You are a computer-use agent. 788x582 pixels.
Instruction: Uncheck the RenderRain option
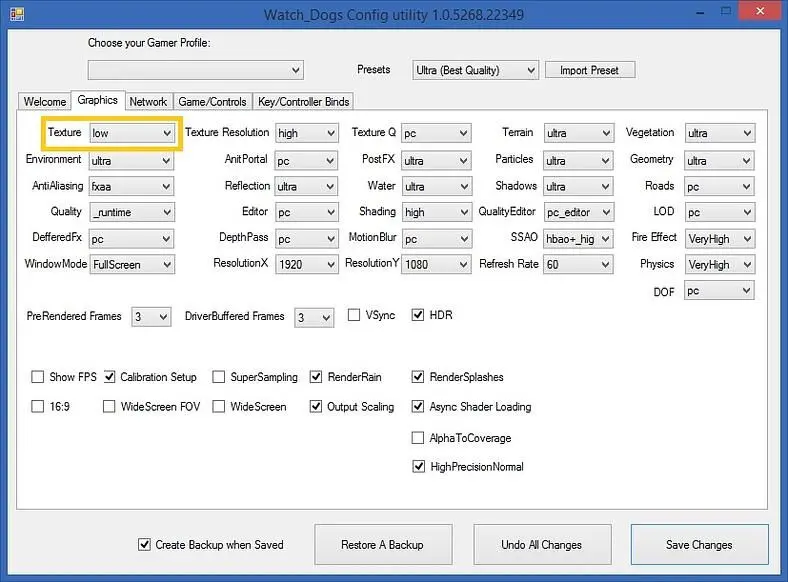coord(316,377)
